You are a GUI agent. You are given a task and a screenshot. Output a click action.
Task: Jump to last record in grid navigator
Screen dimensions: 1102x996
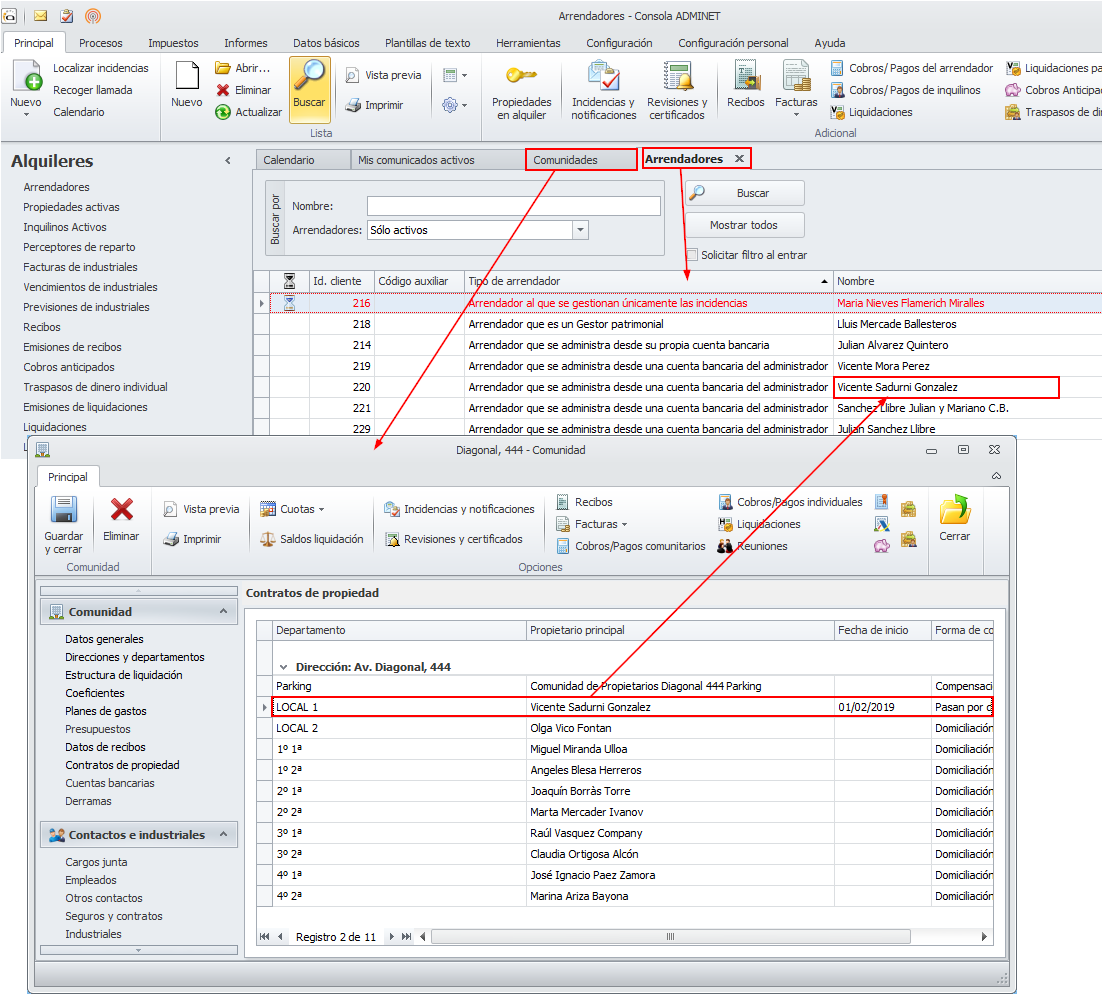click(x=406, y=937)
